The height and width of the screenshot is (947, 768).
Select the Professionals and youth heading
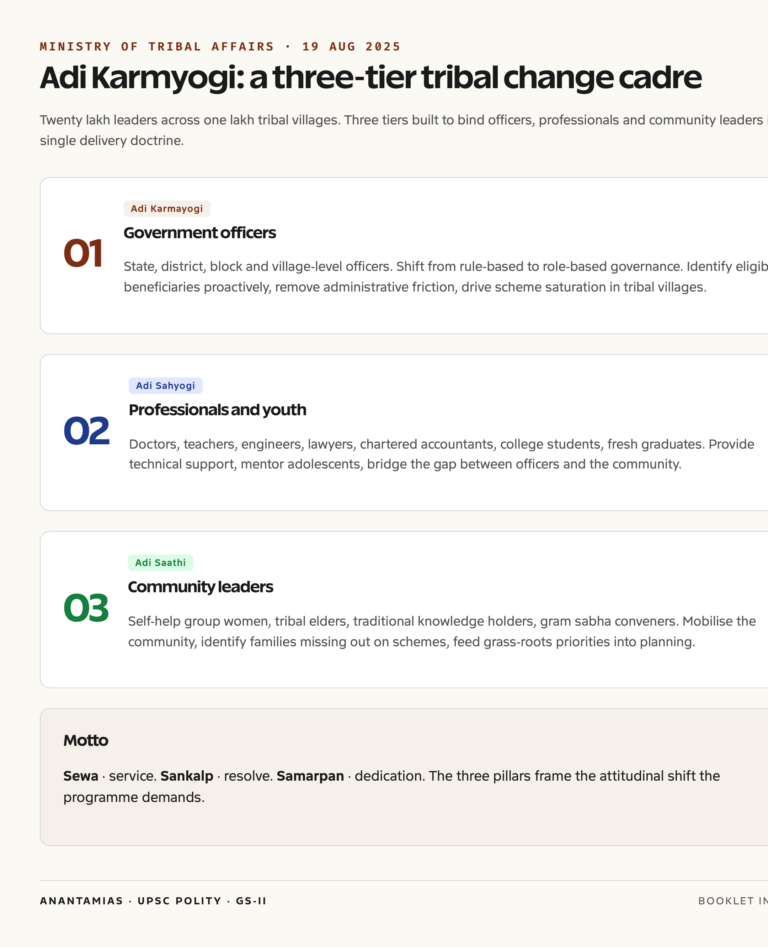coord(217,409)
